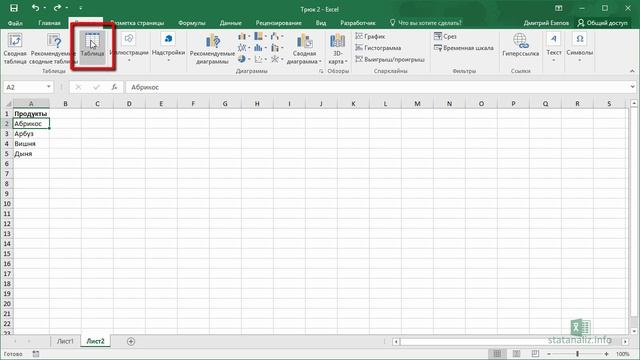This screenshot has width=640, height=360.
Task: Open the Диаграммы dialog launcher
Action: (321, 71)
